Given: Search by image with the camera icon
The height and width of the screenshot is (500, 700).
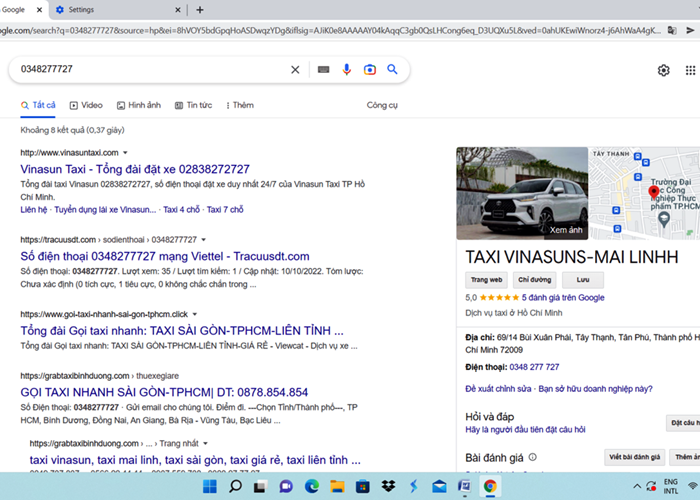Looking at the screenshot, I should tap(370, 70).
